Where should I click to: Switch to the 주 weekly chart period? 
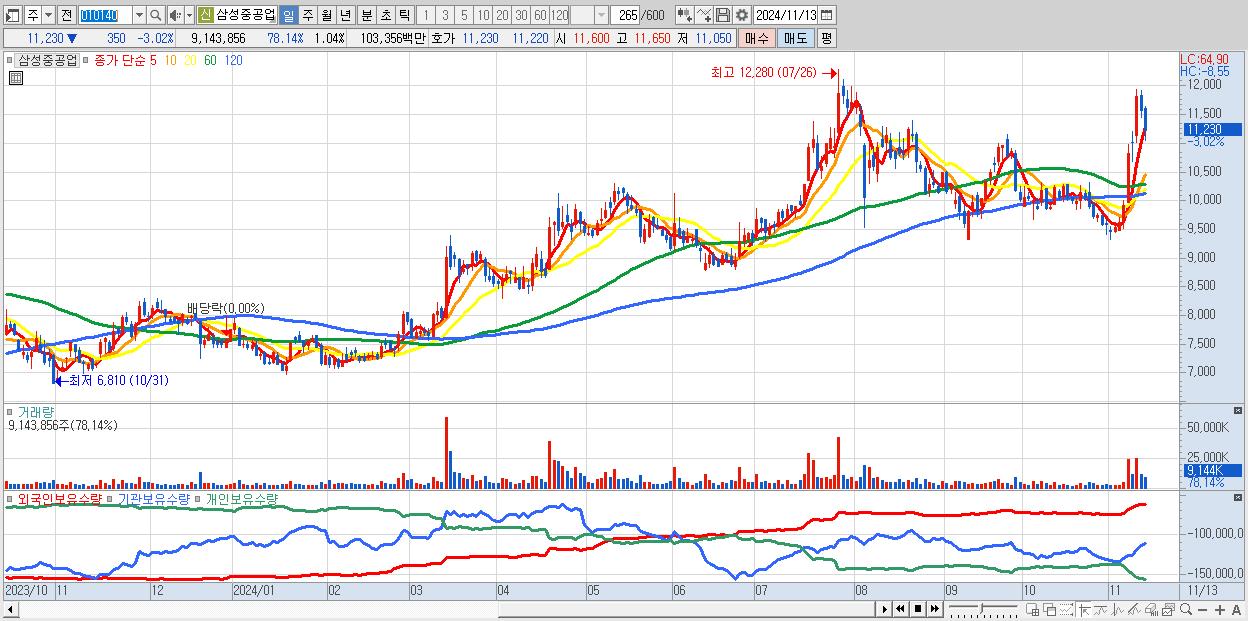307,15
